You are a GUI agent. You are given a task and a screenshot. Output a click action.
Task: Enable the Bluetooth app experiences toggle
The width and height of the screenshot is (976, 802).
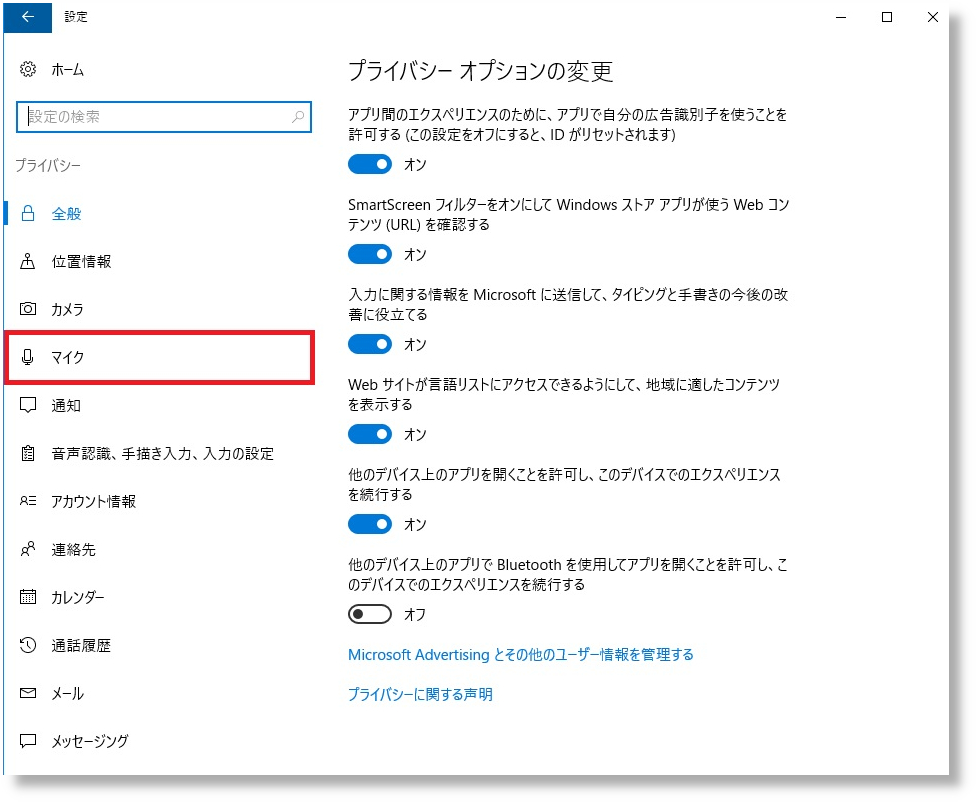(370, 614)
